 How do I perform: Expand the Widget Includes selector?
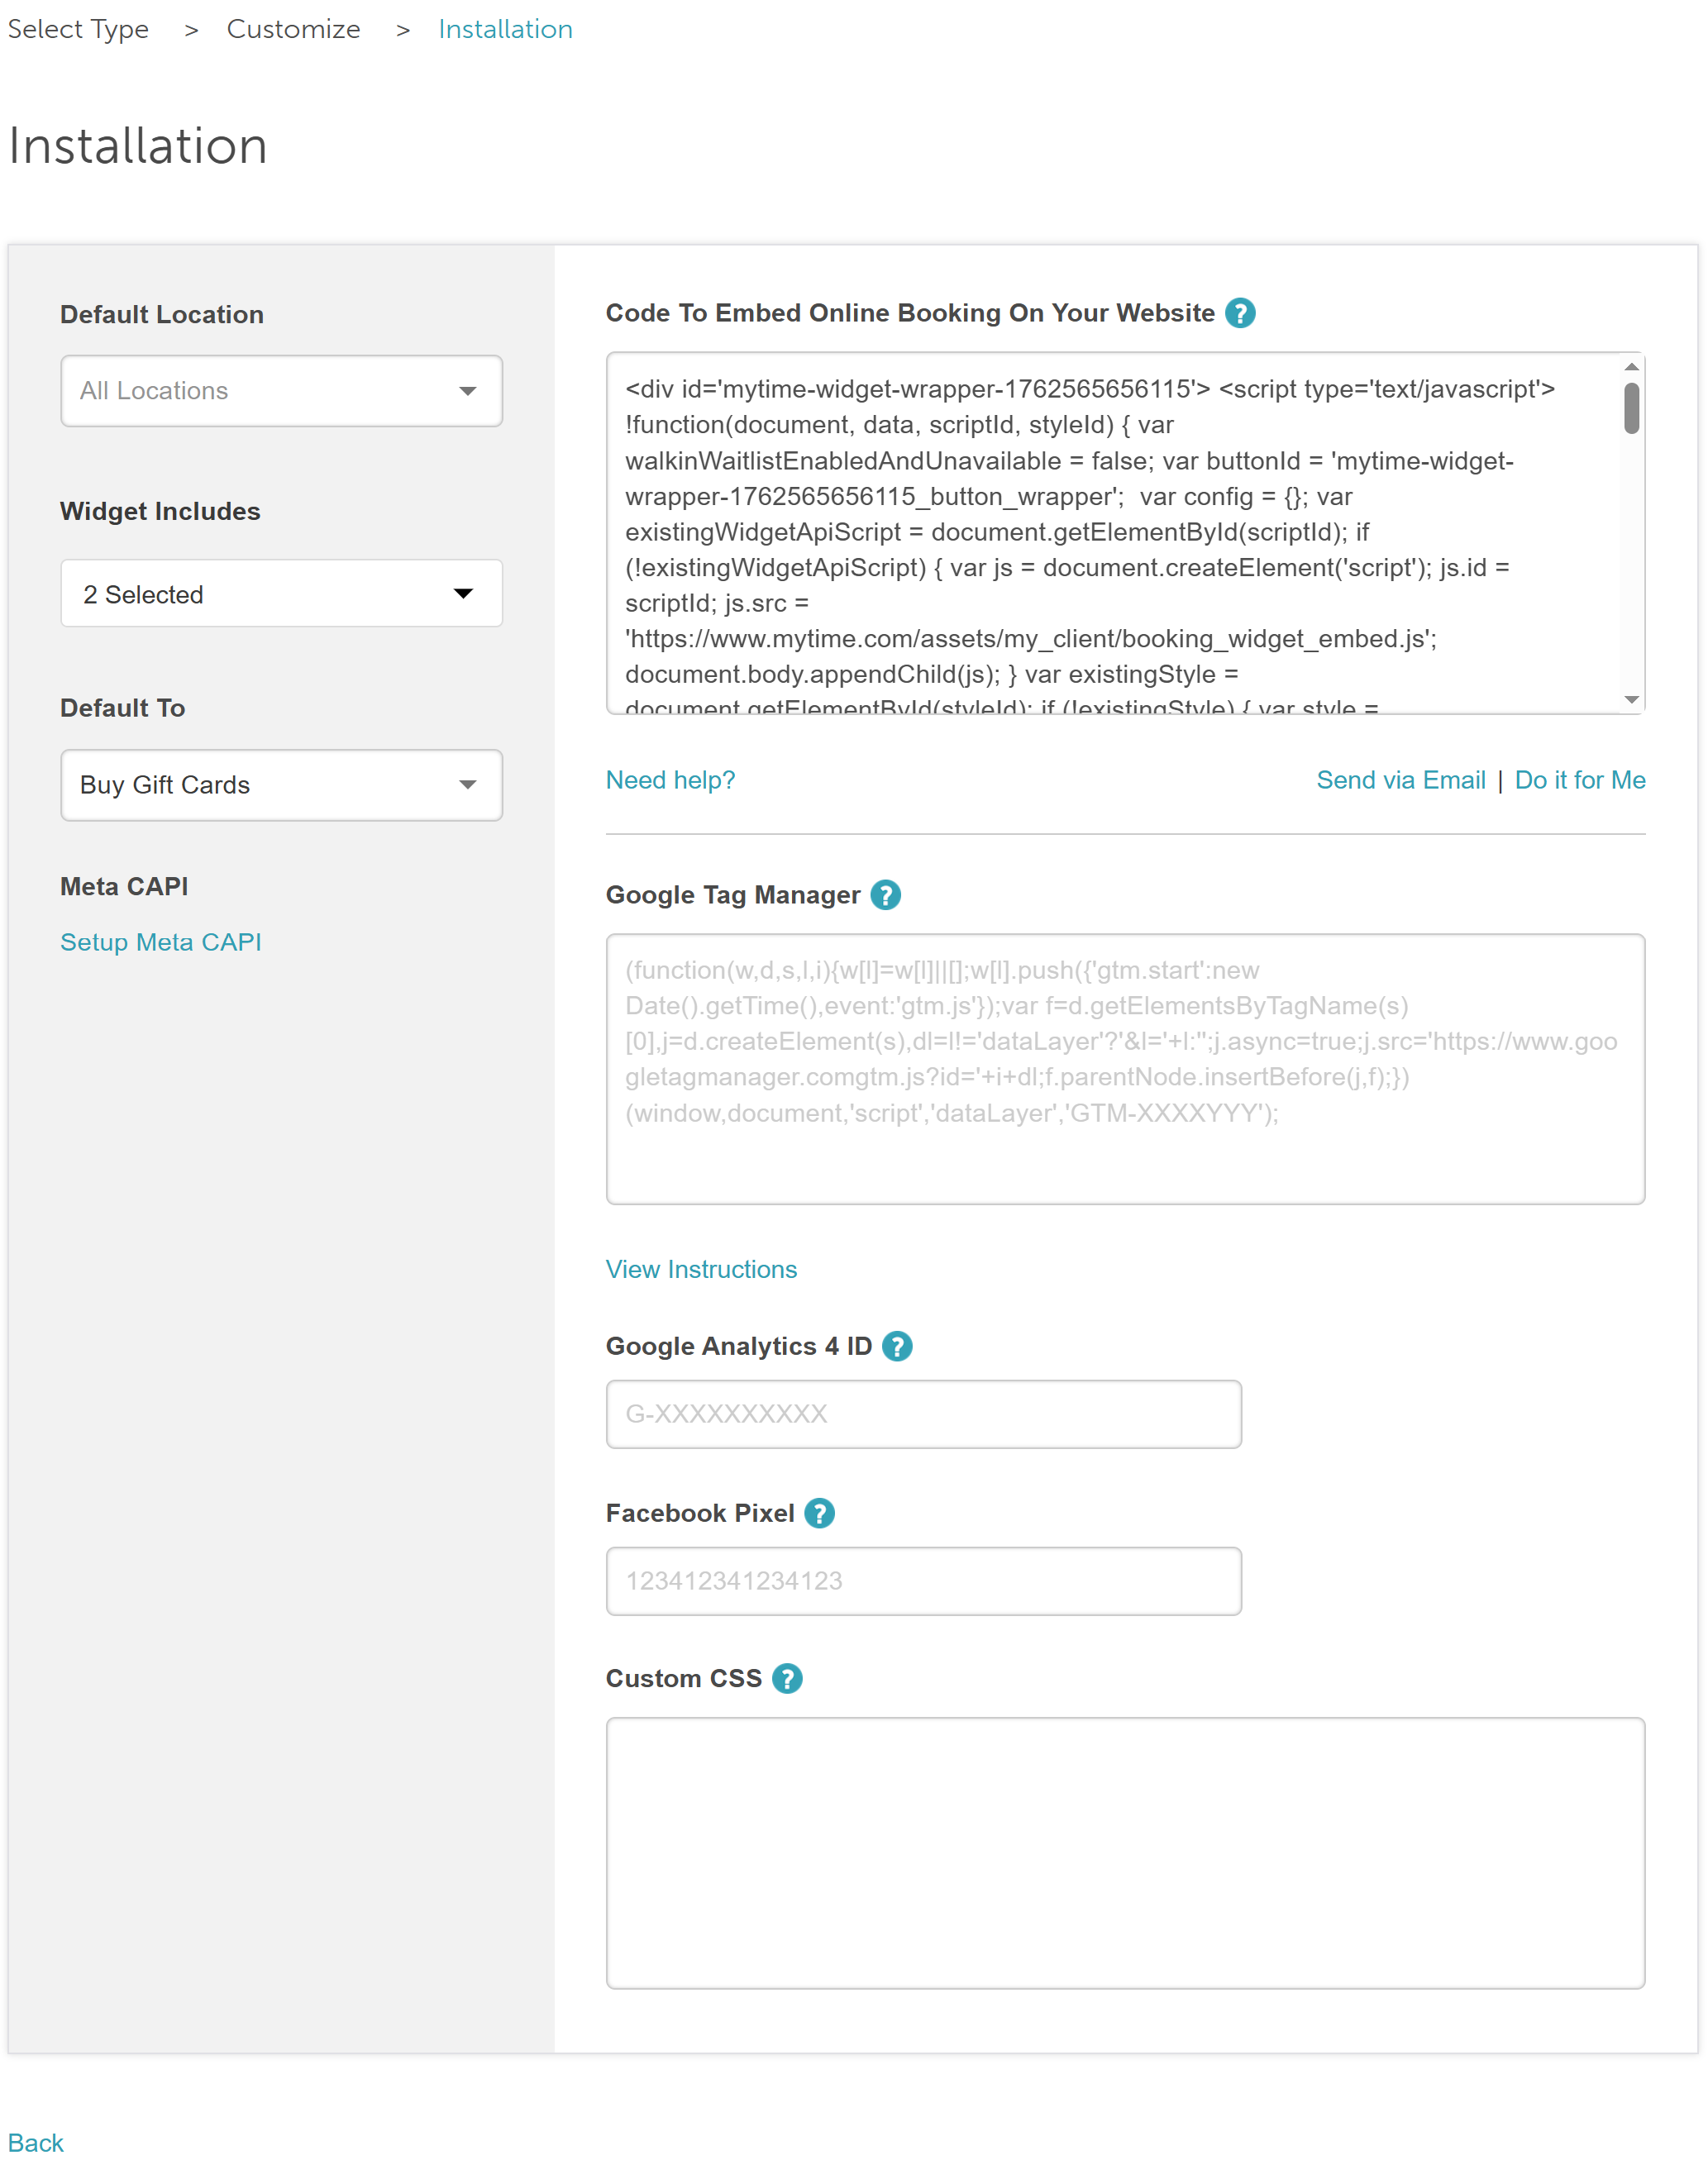coord(281,594)
